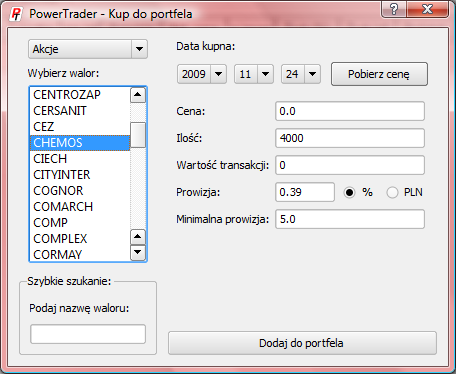Viewport: 456px width, 374px height.
Task: Select COGNOR in the stock list
Action: point(80,191)
